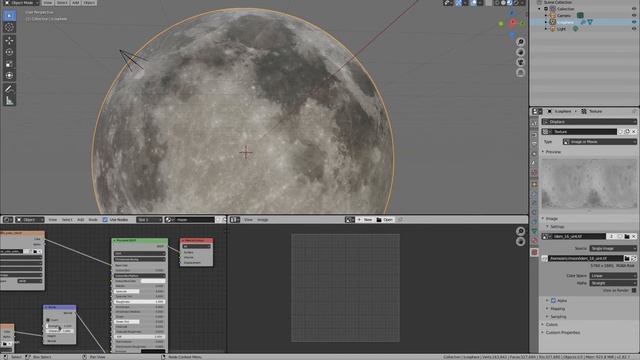Open the Object Data green triangle tab
Viewport: 640px width, 360px height.
[534, 231]
